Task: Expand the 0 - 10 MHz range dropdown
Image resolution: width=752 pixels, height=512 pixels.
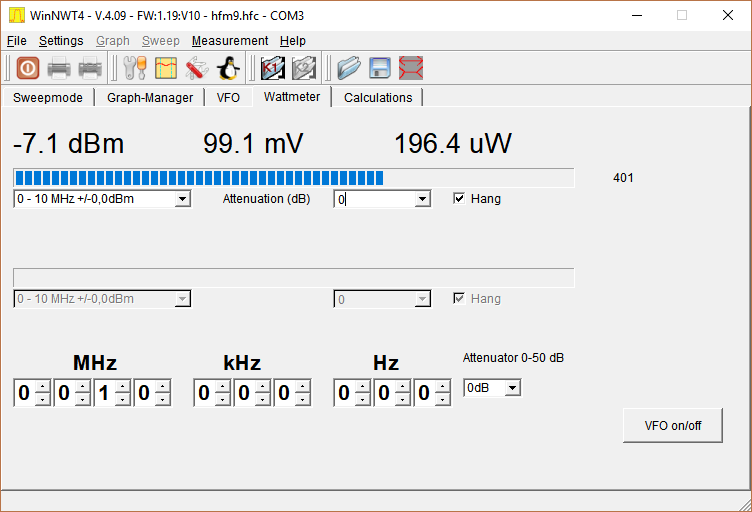Action: coord(182,199)
